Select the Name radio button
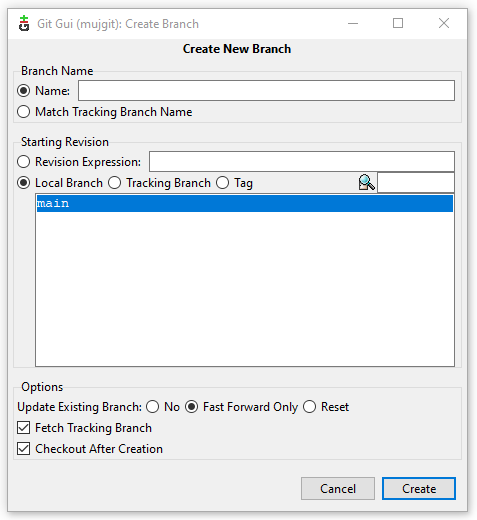Viewport: 477px width, 520px height. point(24,91)
